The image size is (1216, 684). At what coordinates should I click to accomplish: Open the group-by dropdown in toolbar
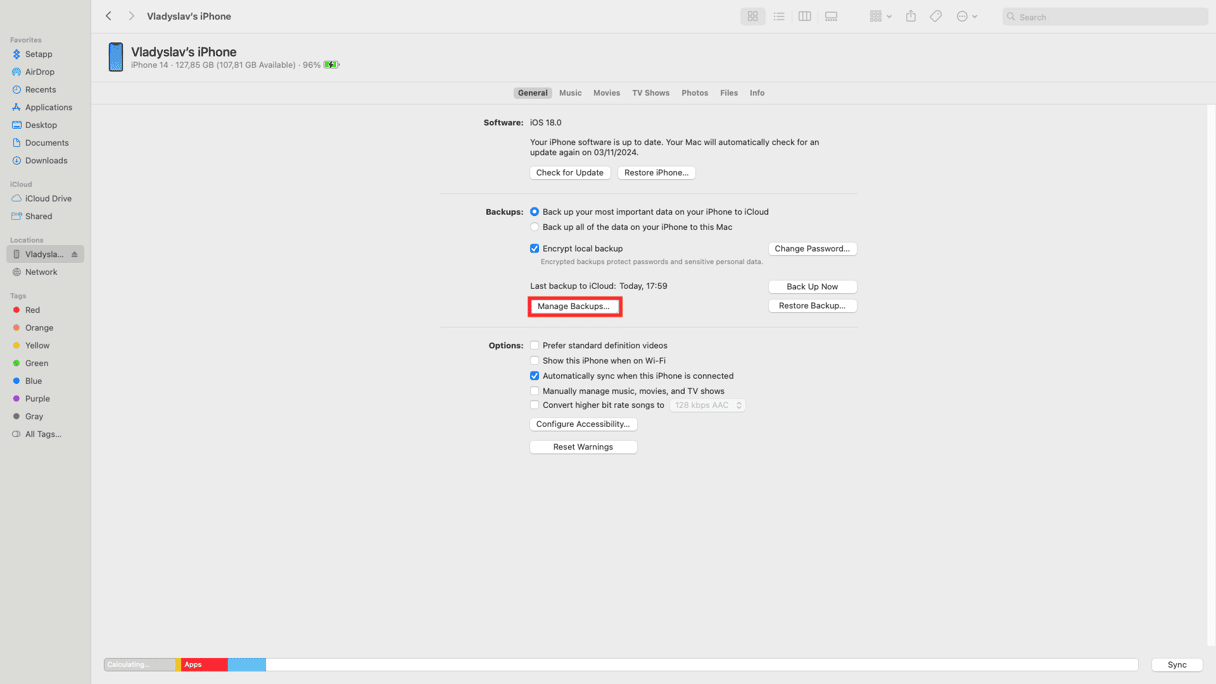[x=880, y=17]
